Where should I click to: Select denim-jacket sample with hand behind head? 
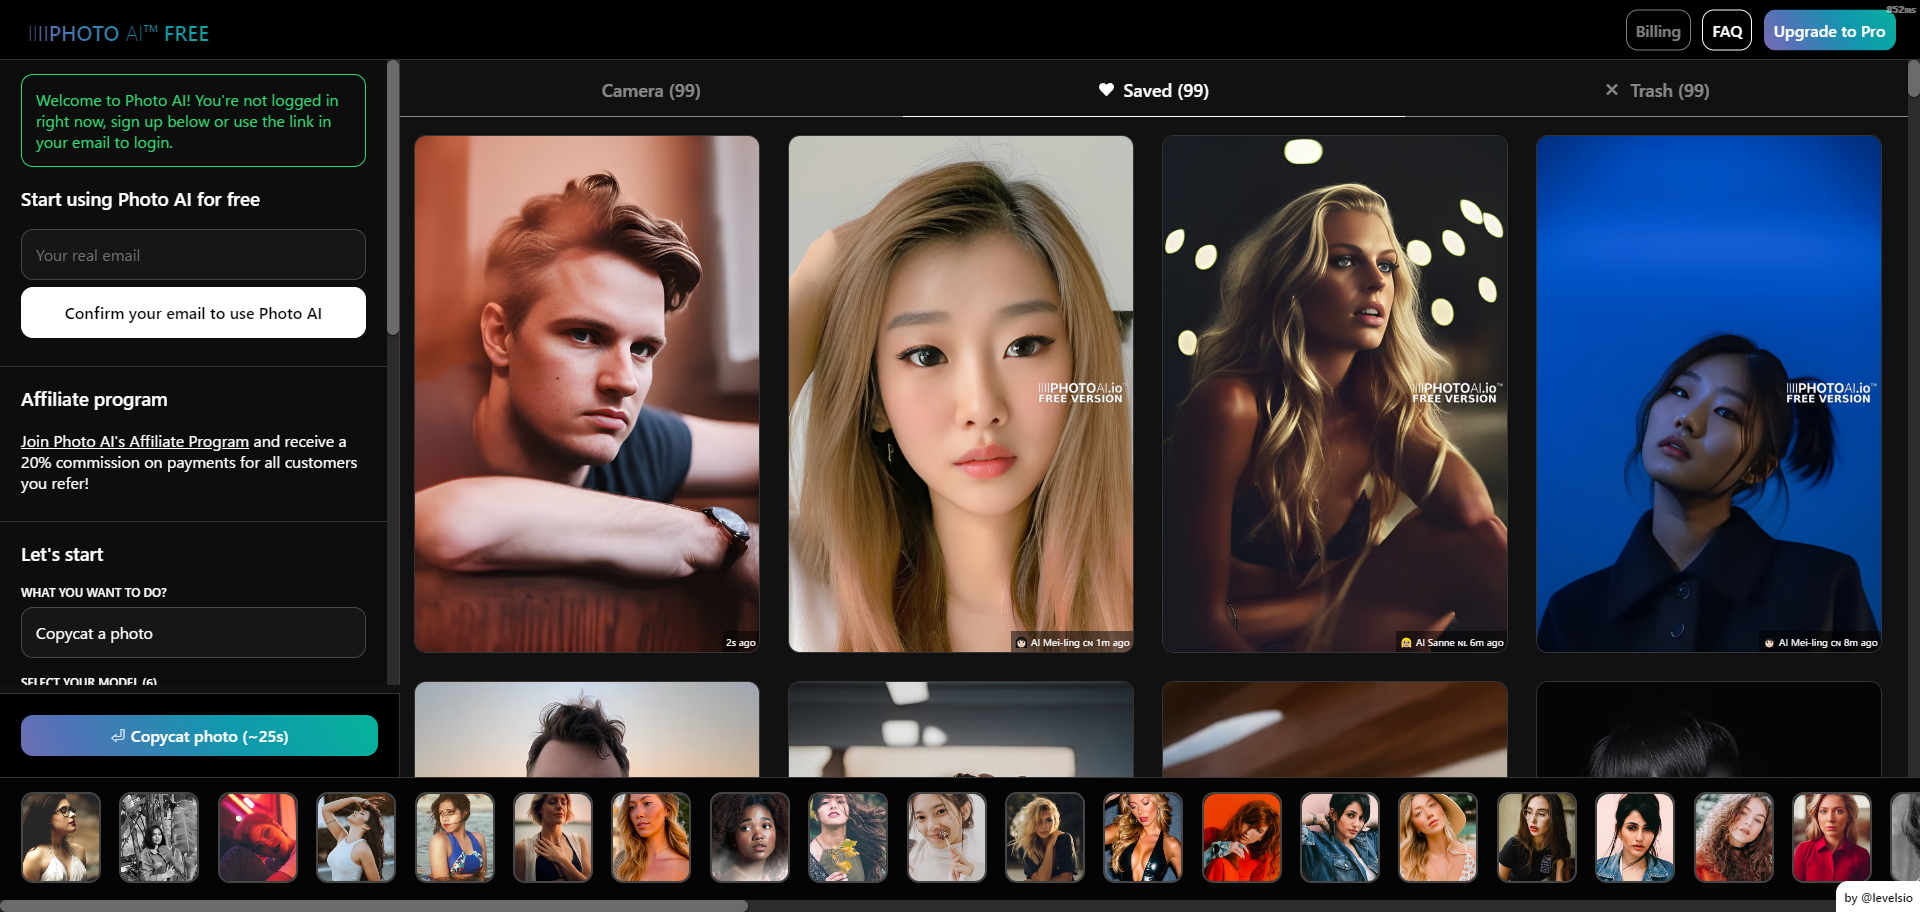pos(1340,837)
